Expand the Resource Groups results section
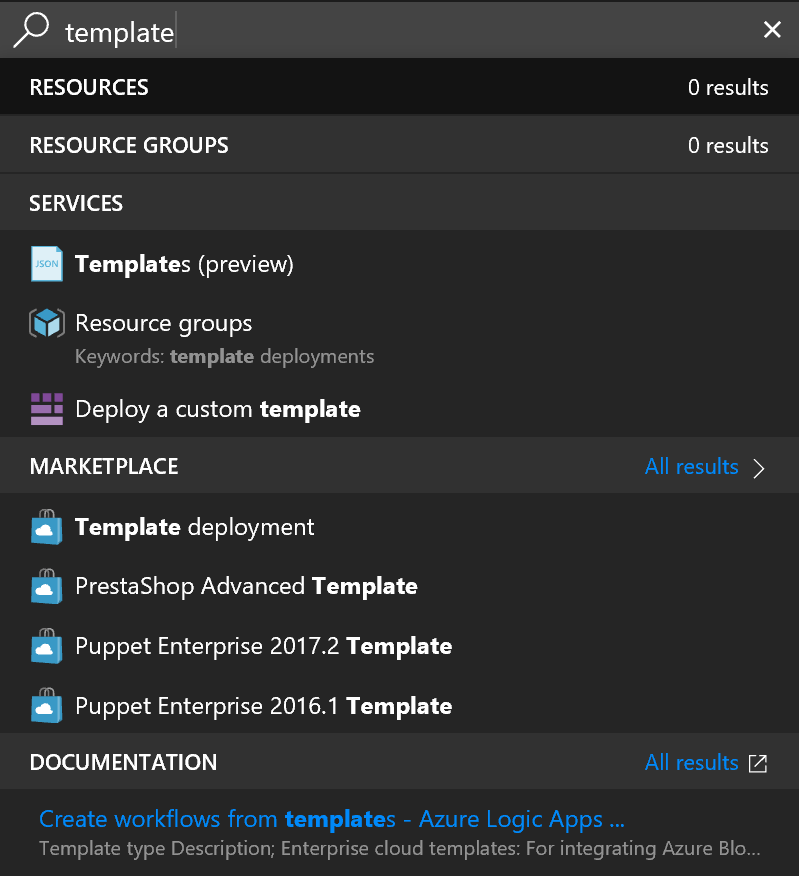This screenshot has width=799, height=876. click(128, 145)
